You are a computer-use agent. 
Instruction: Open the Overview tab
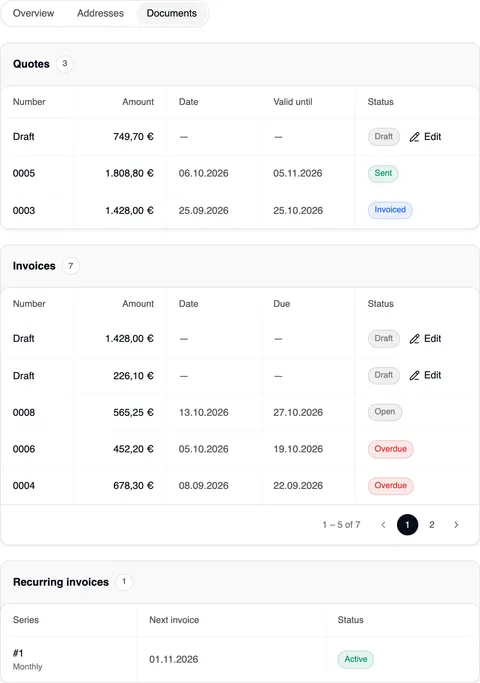[34, 13]
